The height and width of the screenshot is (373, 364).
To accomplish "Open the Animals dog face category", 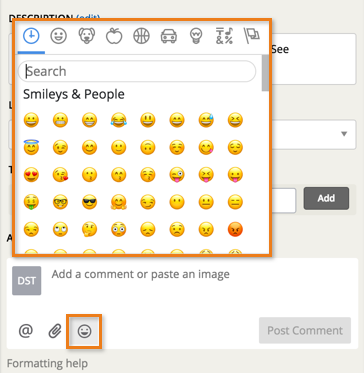I will point(87,35).
